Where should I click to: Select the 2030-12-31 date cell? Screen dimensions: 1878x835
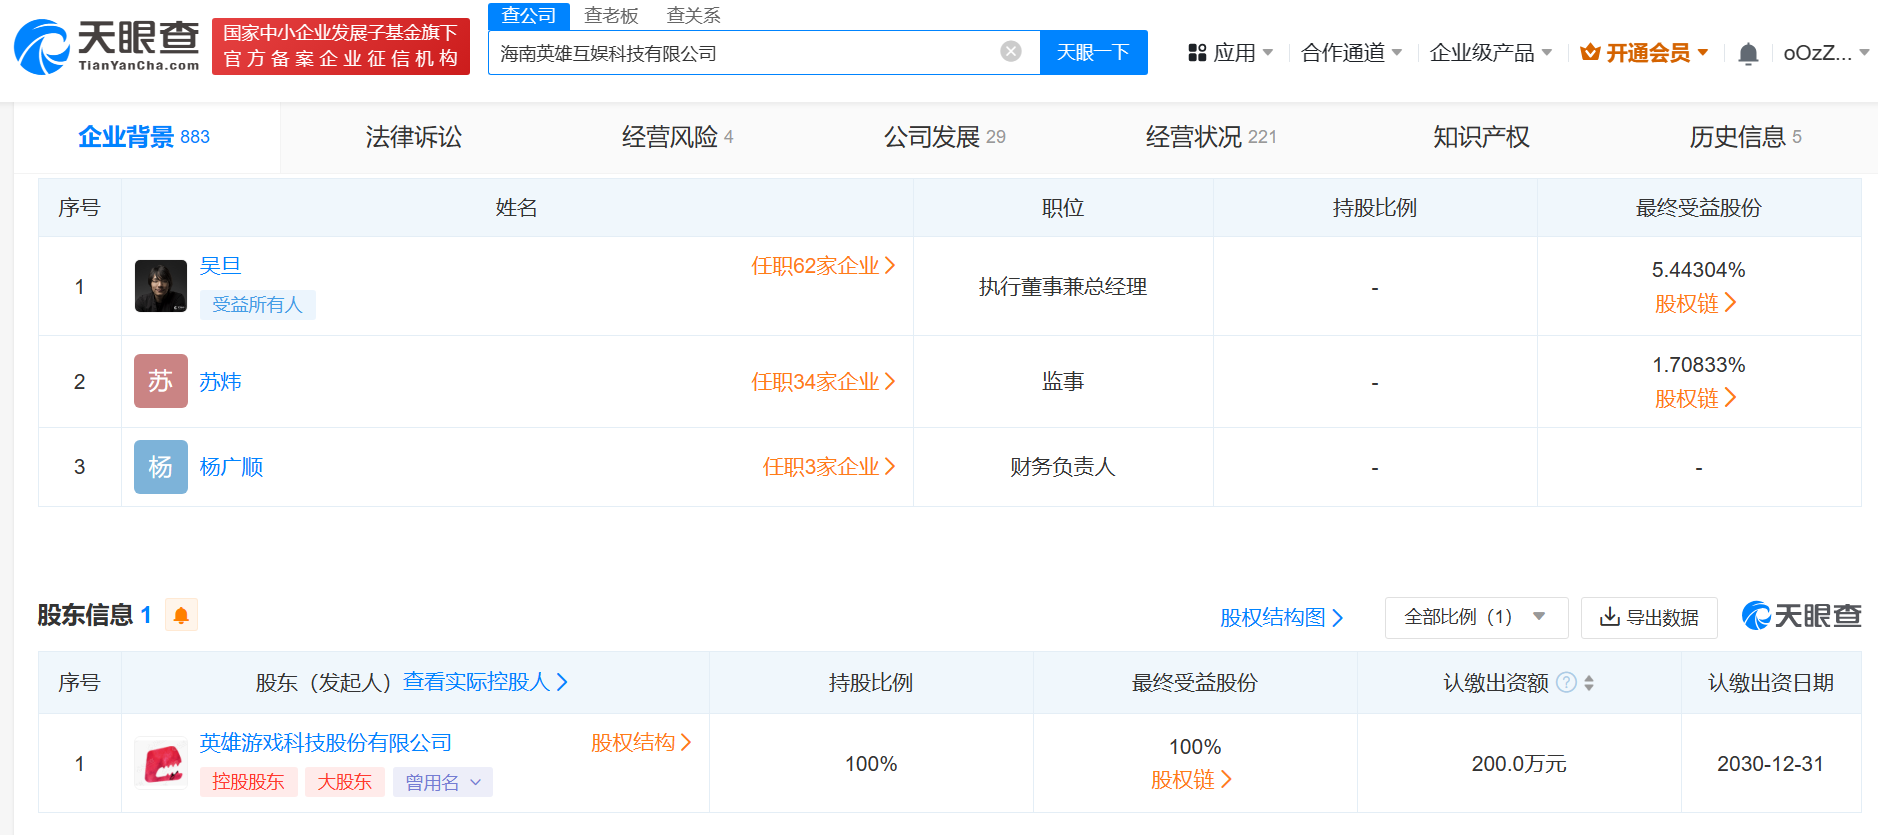tap(1771, 763)
